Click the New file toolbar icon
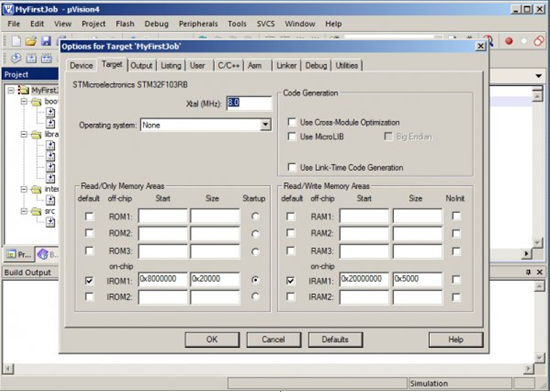Screen dimensions: 550x392 click(x=16, y=41)
